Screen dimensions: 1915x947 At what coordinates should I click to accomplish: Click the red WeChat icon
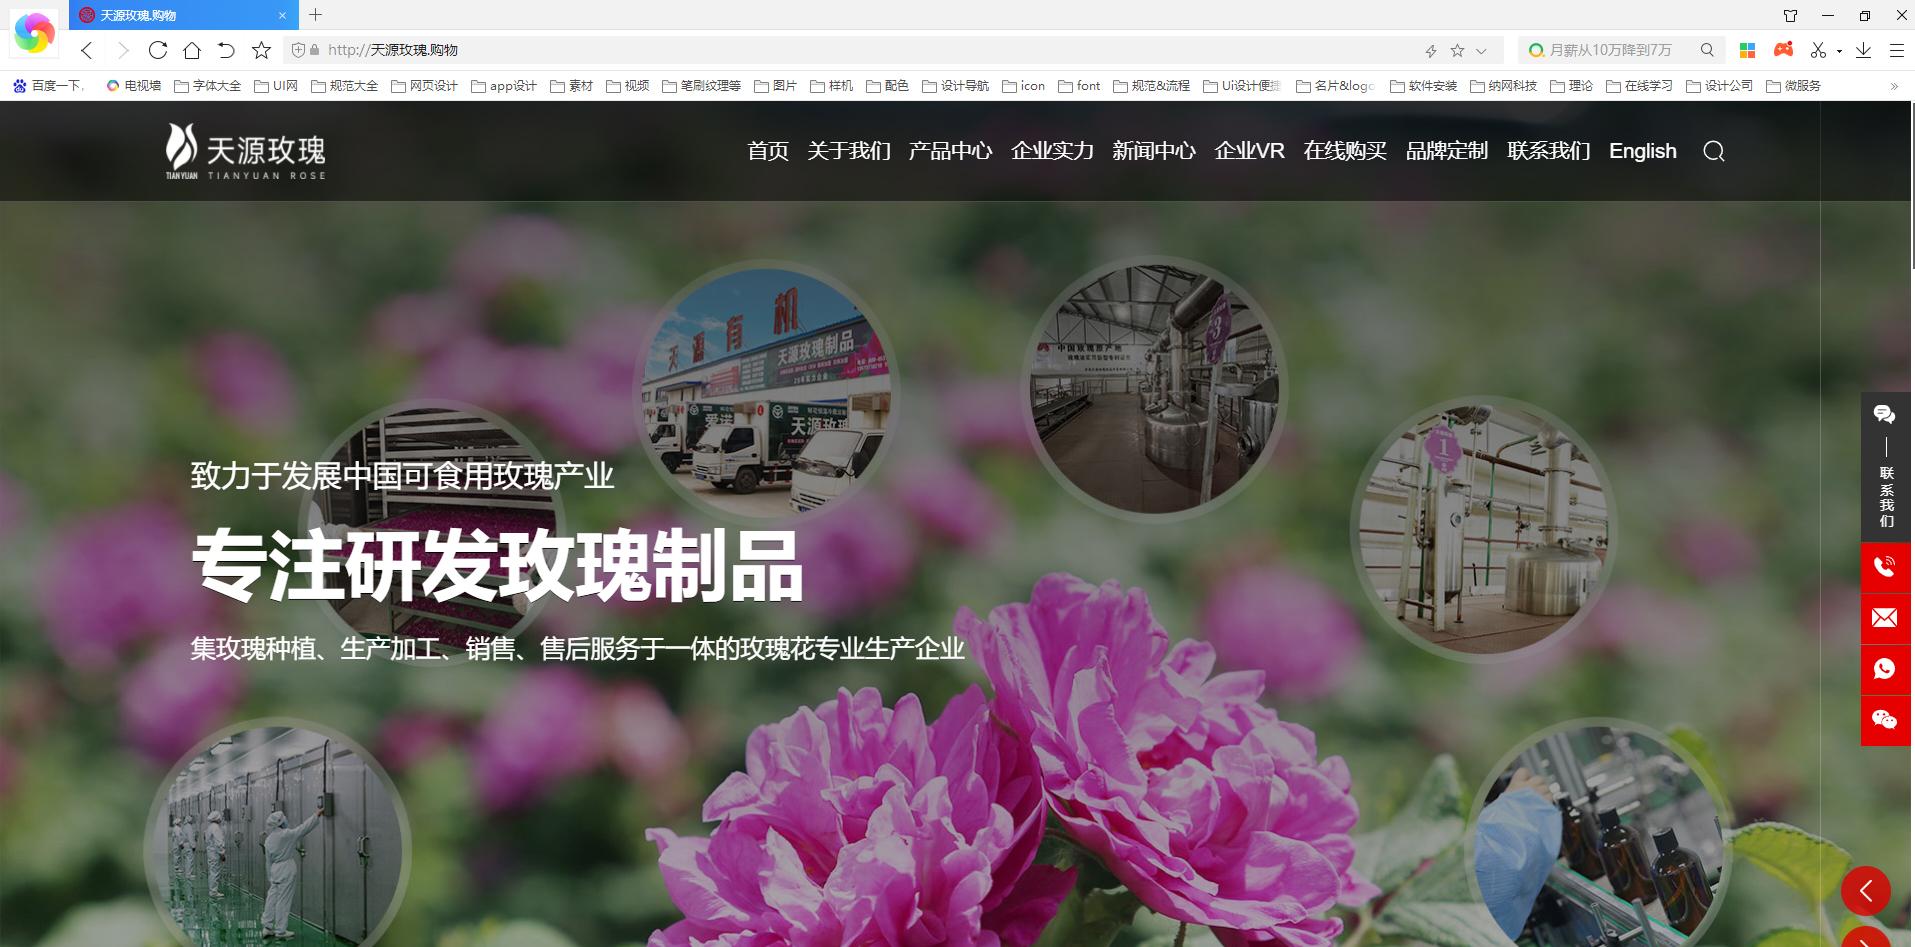(1885, 720)
